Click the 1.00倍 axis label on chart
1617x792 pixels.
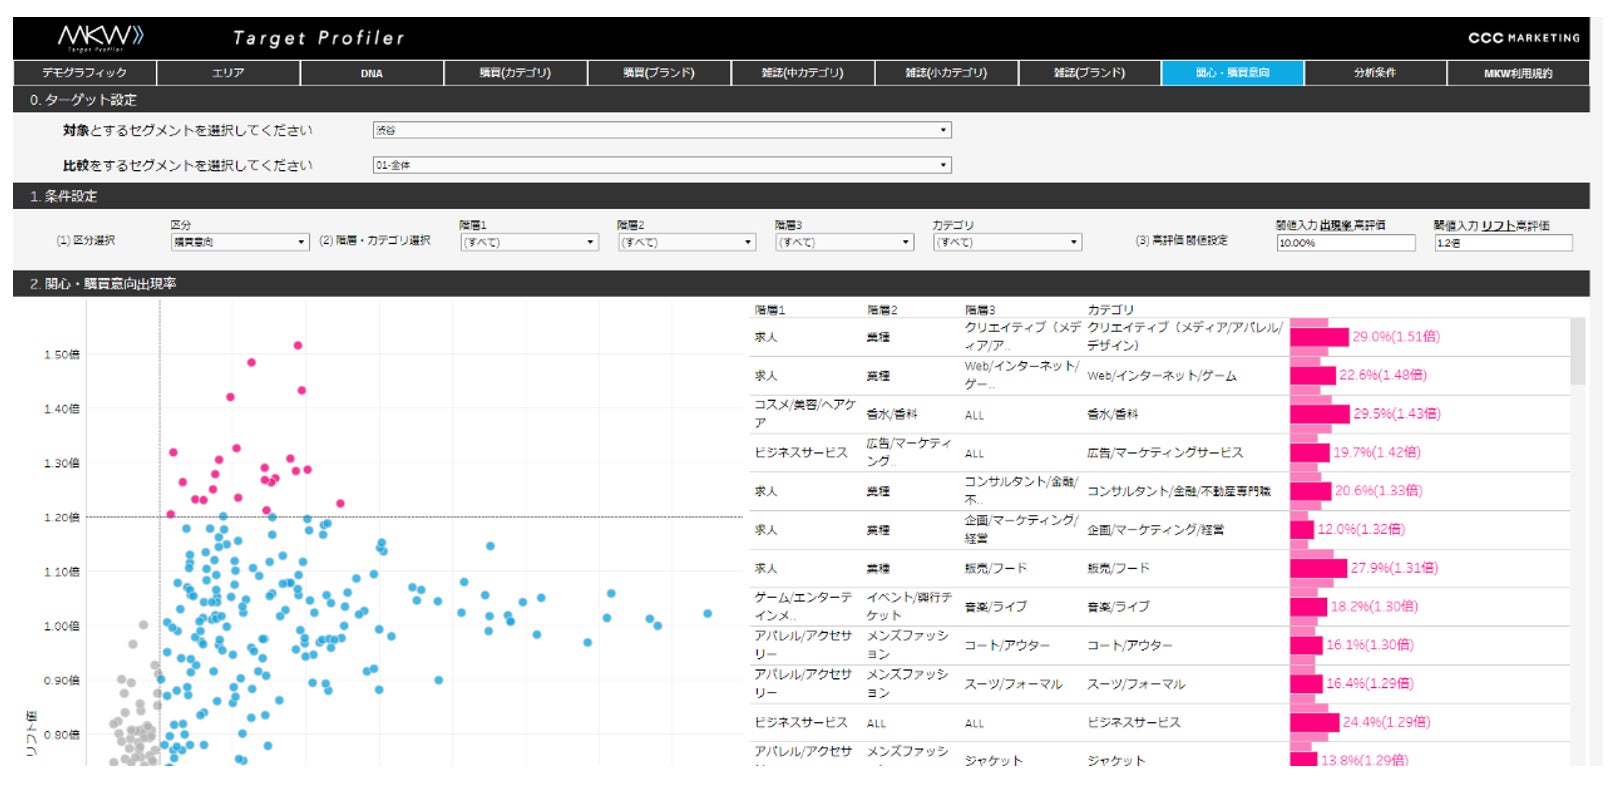pos(62,627)
